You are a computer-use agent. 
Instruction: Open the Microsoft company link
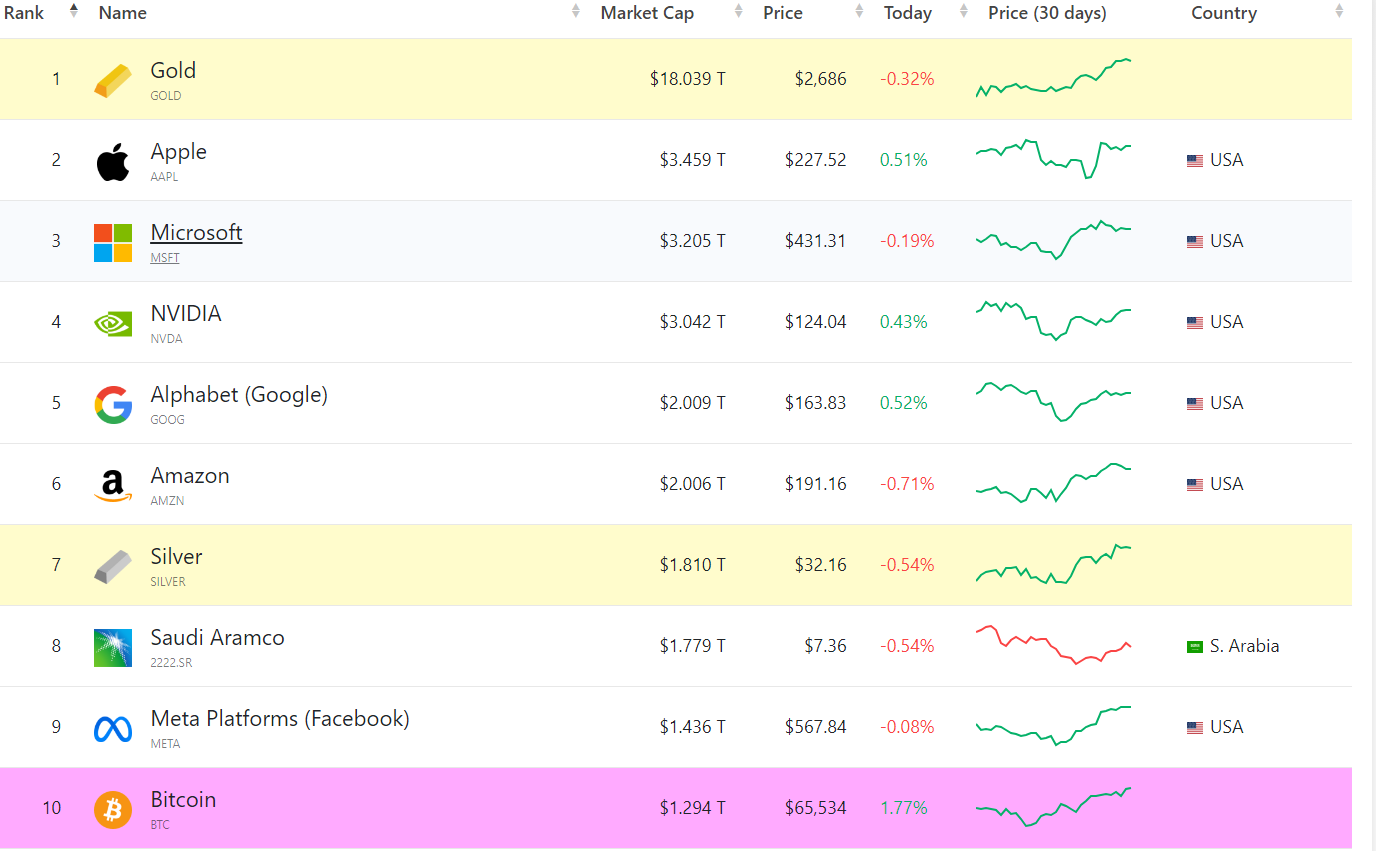[x=196, y=233]
